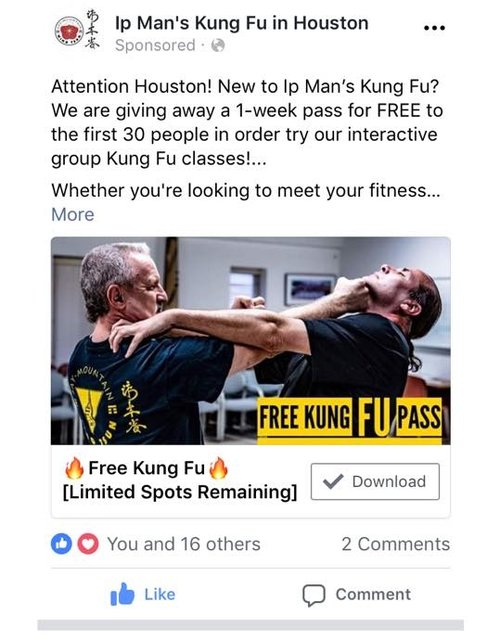The height and width of the screenshot is (640, 500).
Task: Open the Ip Man's Kung Fu in Houston page
Action: [x=242, y=23]
